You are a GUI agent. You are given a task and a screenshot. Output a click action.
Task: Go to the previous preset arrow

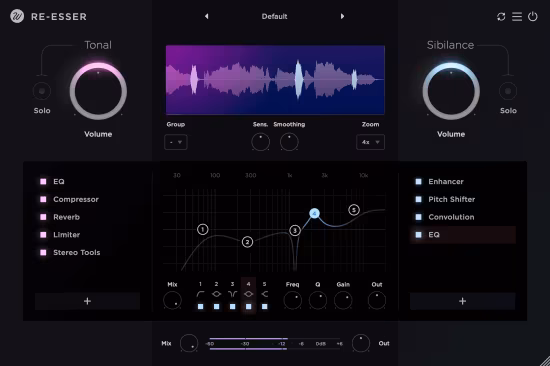[207, 16]
